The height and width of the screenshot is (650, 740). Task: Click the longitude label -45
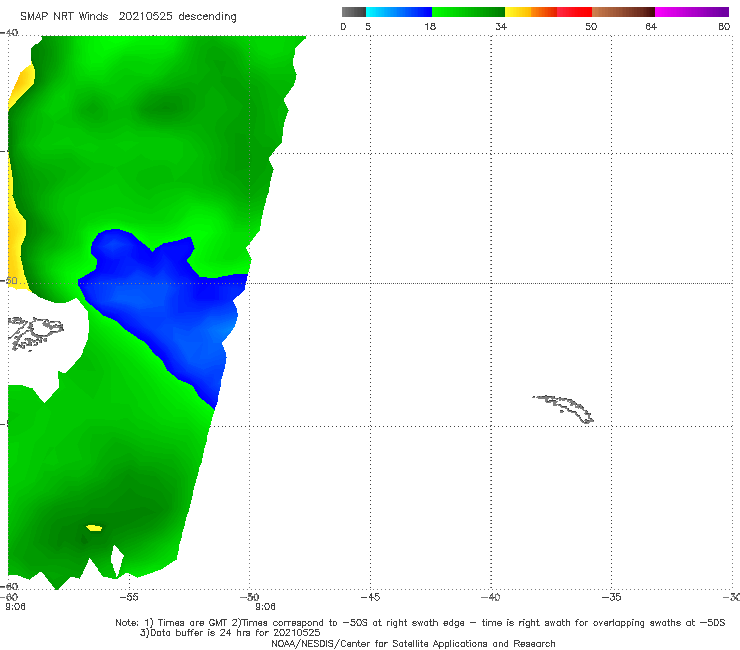point(370,598)
